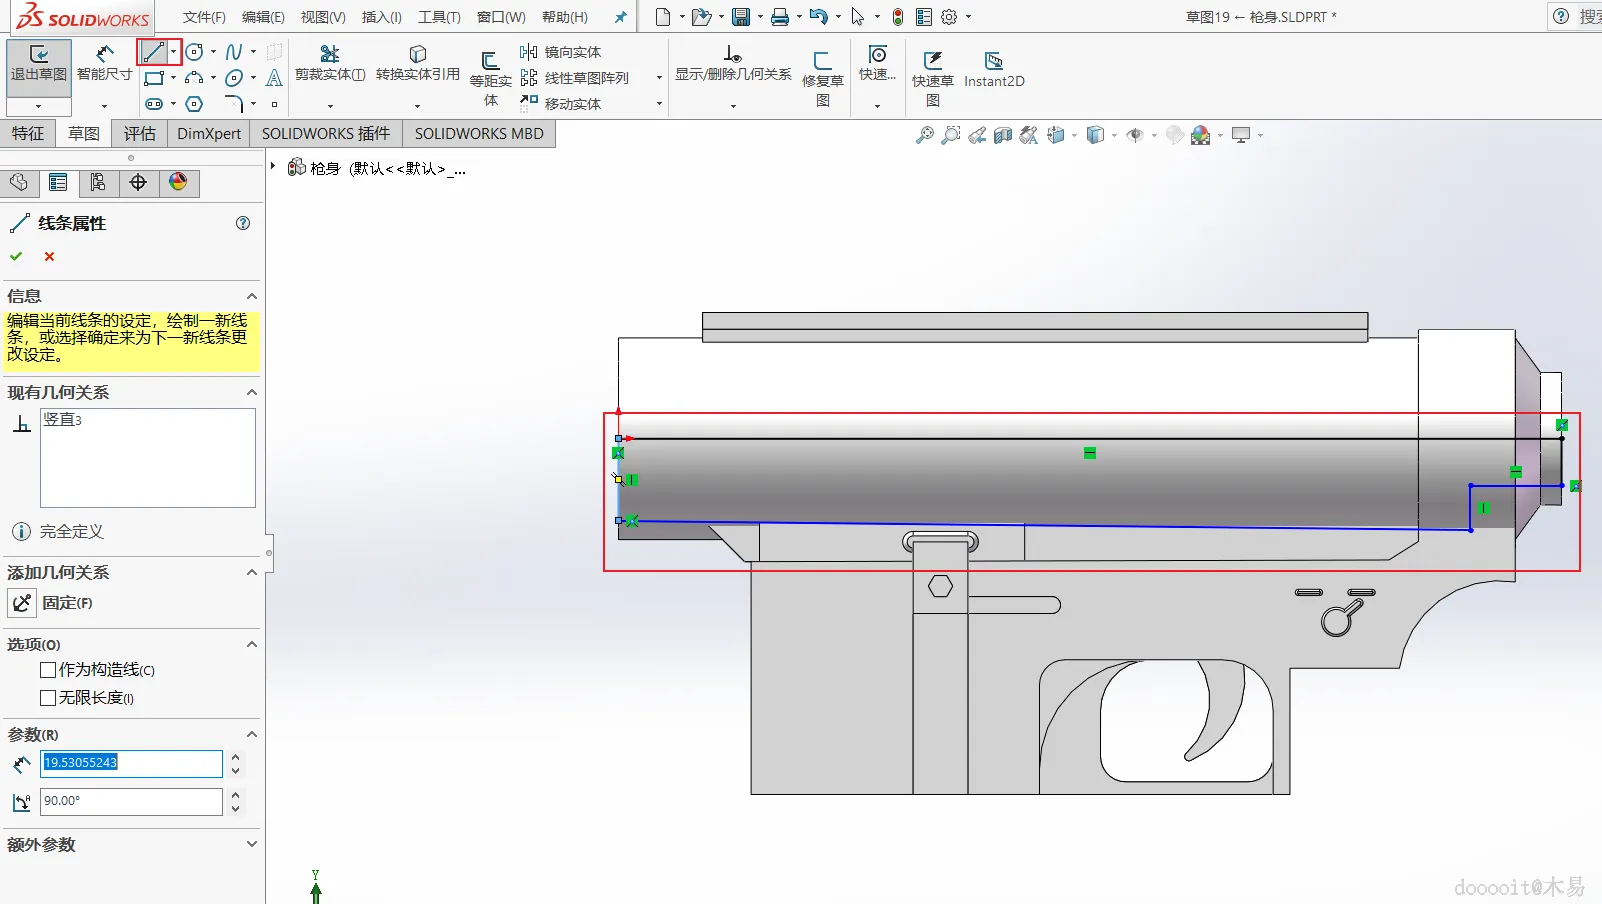Switch to the 特征 features tab
The height and width of the screenshot is (904, 1602).
(28, 134)
